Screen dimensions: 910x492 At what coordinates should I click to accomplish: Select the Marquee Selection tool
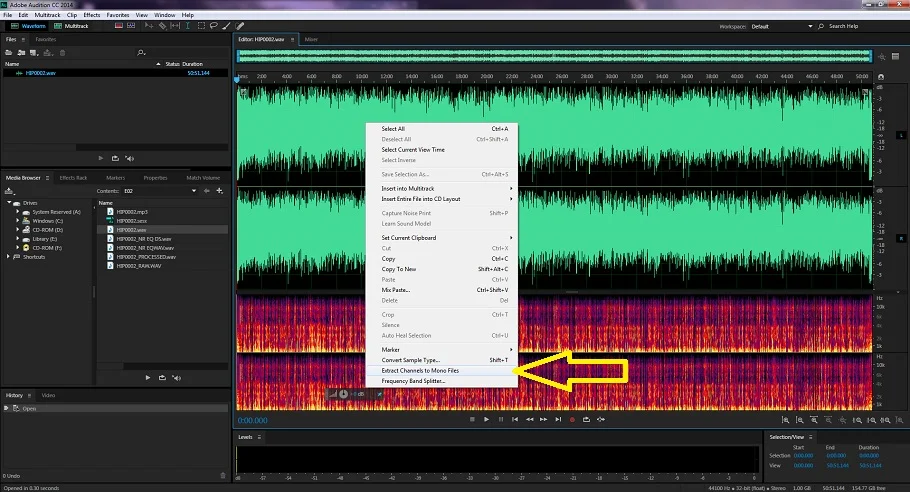(x=201, y=26)
